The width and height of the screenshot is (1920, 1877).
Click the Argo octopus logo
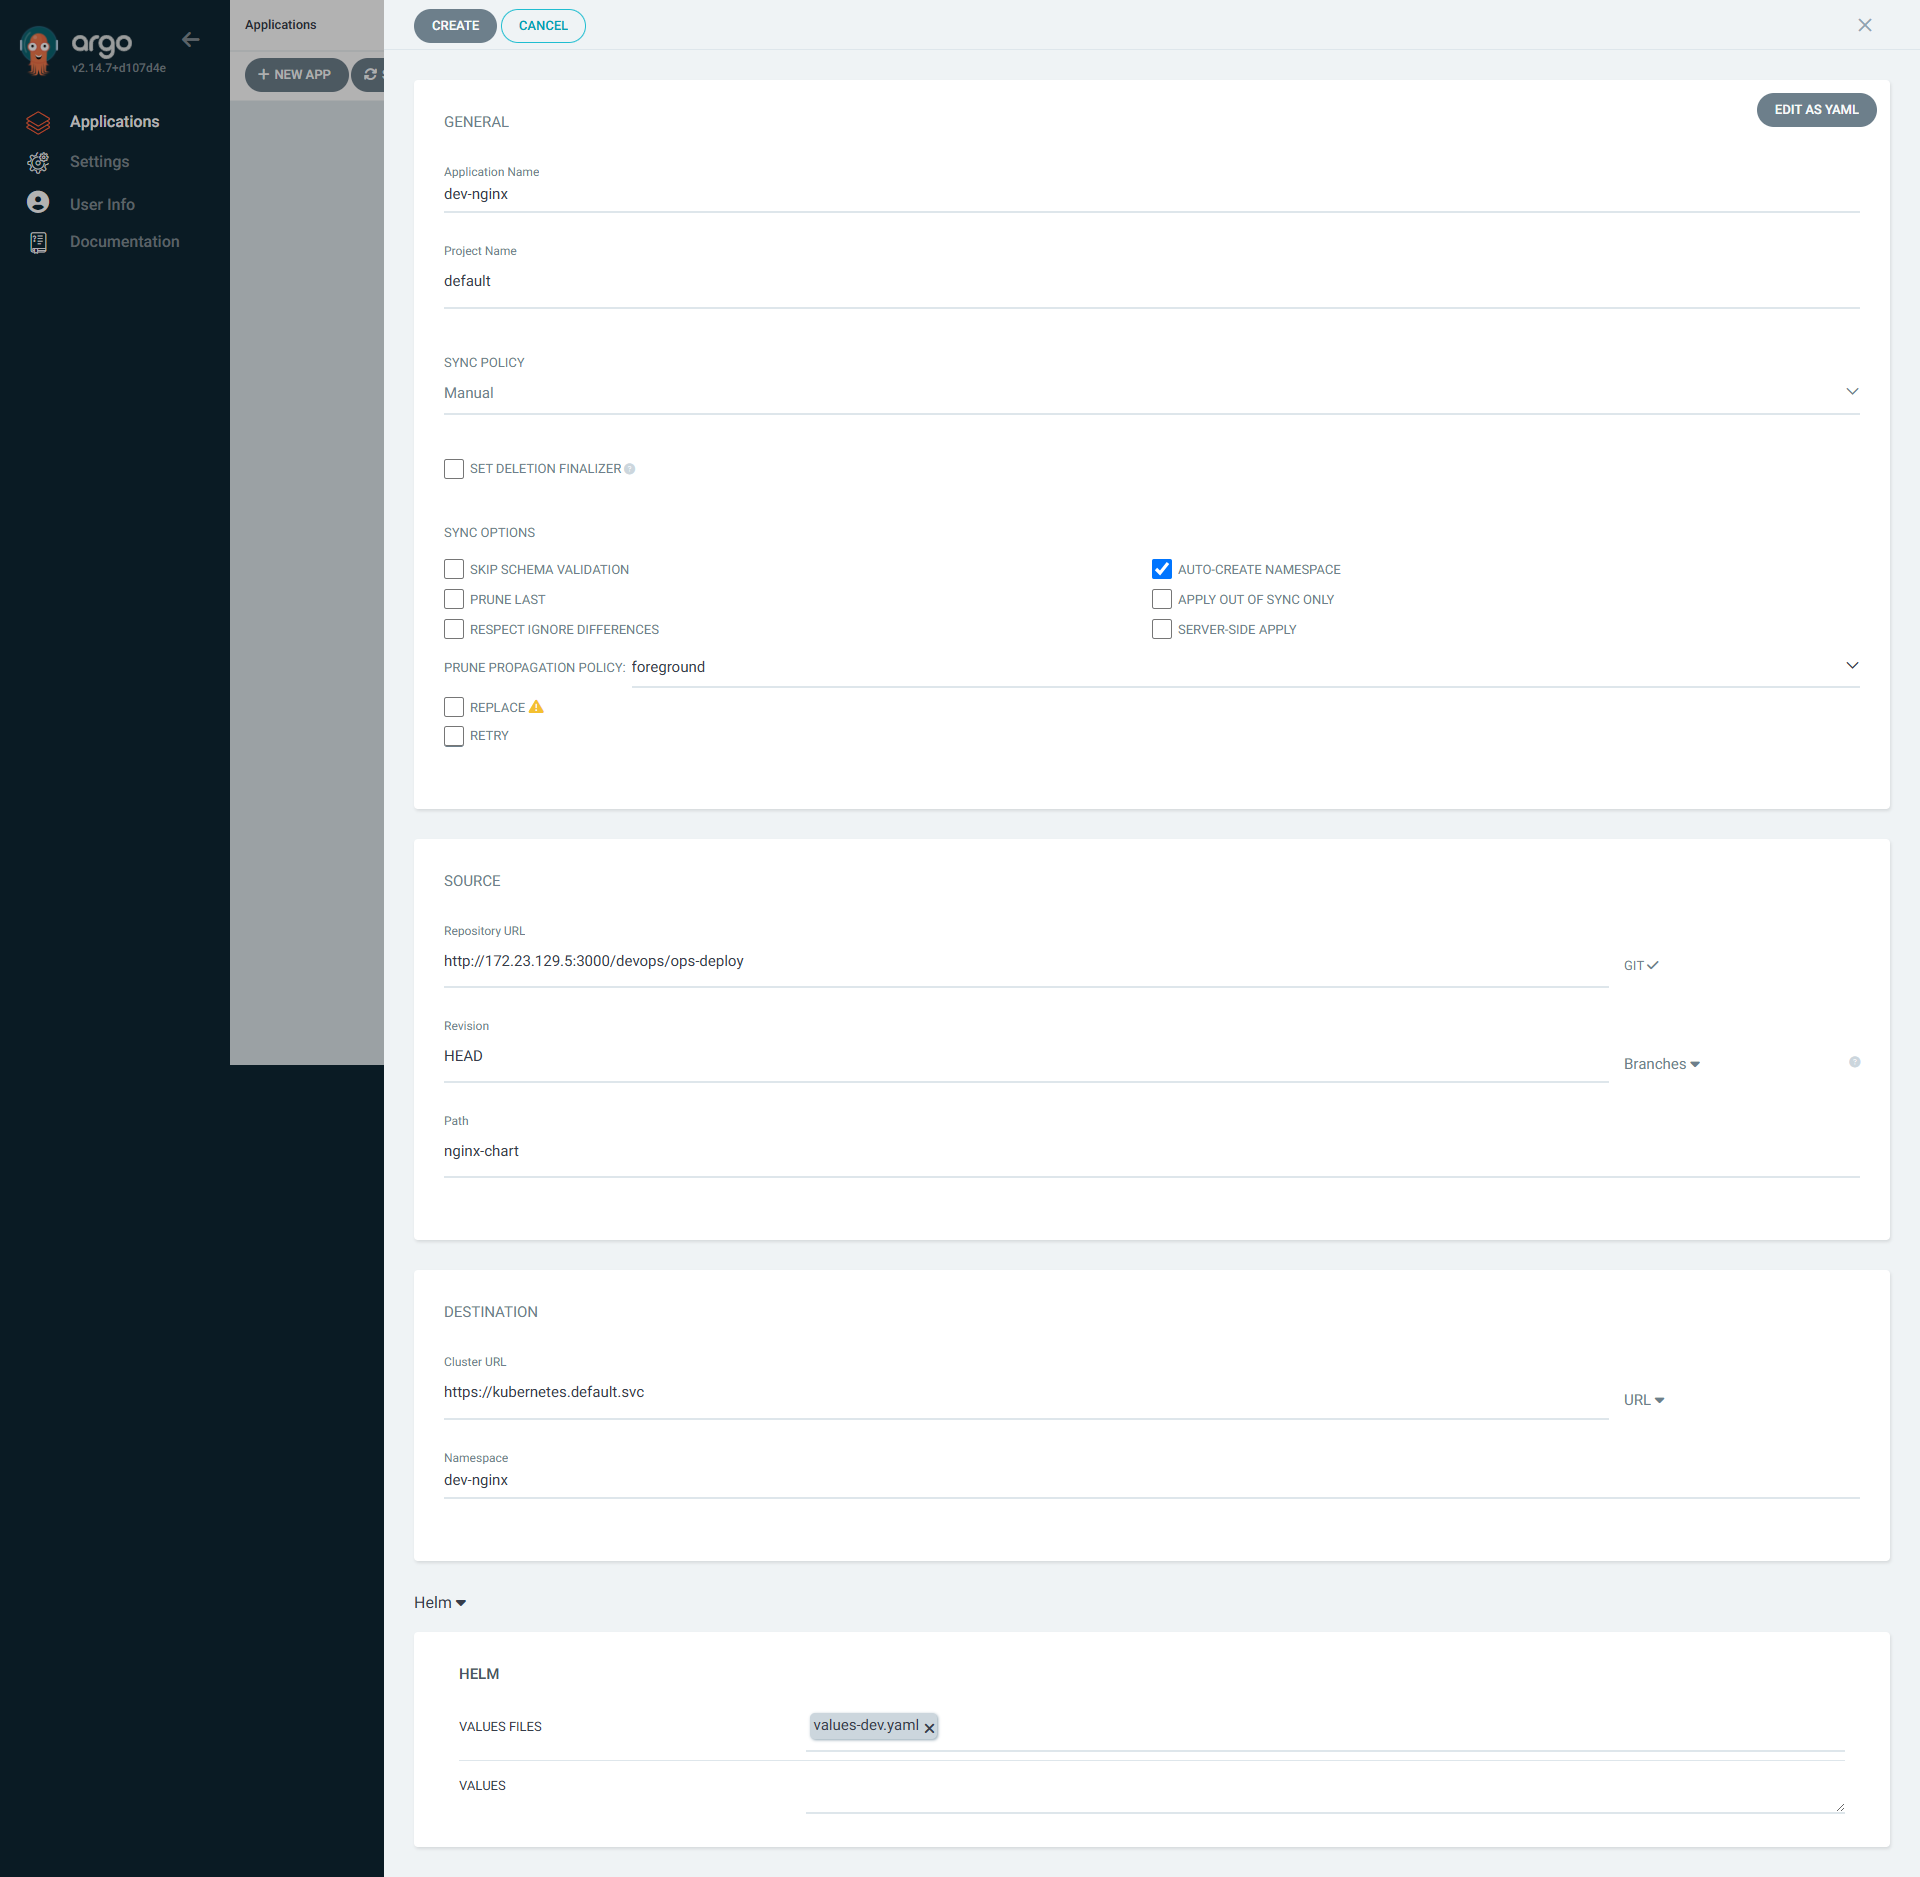(38, 51)
